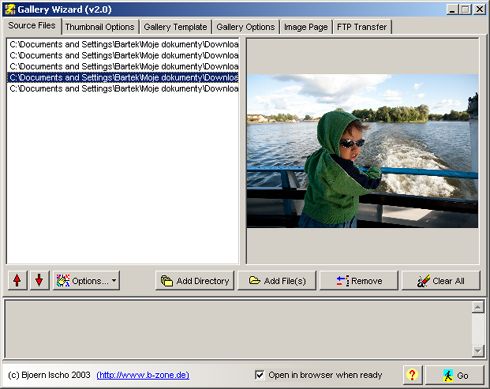Click the Add File(s) button

[x=277, y=281]
